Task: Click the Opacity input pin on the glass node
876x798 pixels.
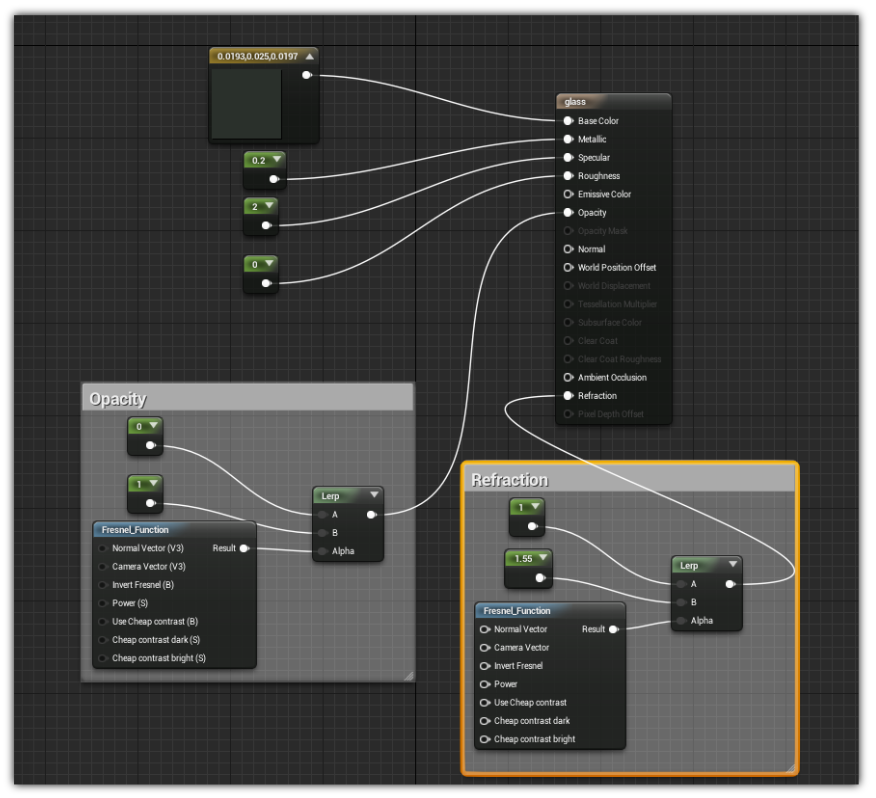Action: (566, 212)
